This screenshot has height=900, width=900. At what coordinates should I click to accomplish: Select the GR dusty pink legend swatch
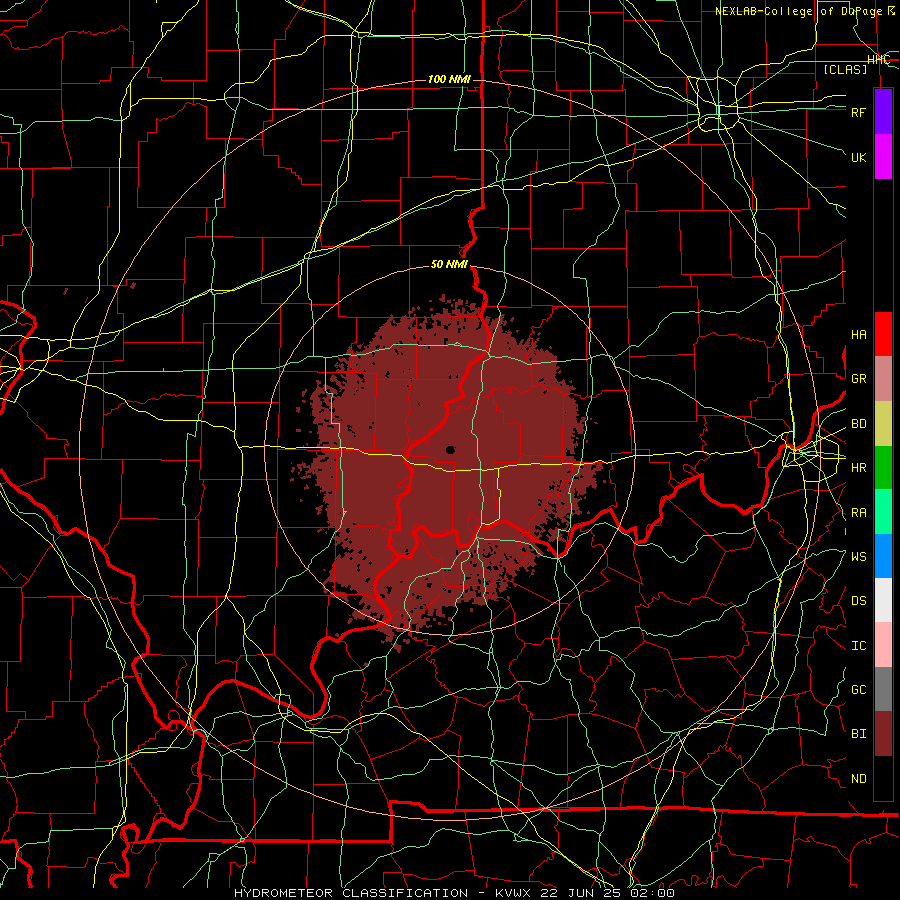pyautogui.click(x=883, y=378)
